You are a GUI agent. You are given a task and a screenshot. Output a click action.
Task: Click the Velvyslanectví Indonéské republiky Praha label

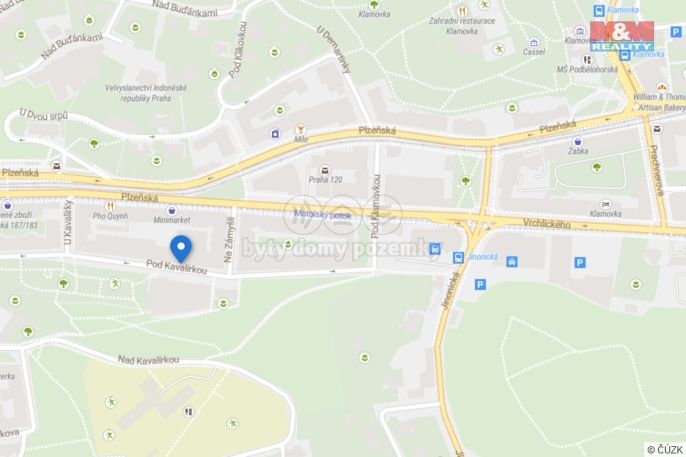(x=146, y=93)
